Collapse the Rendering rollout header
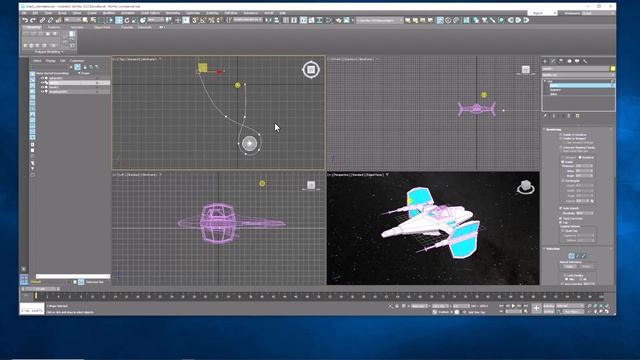This screenshot has height=360, width=640. [x=553, y=129]
